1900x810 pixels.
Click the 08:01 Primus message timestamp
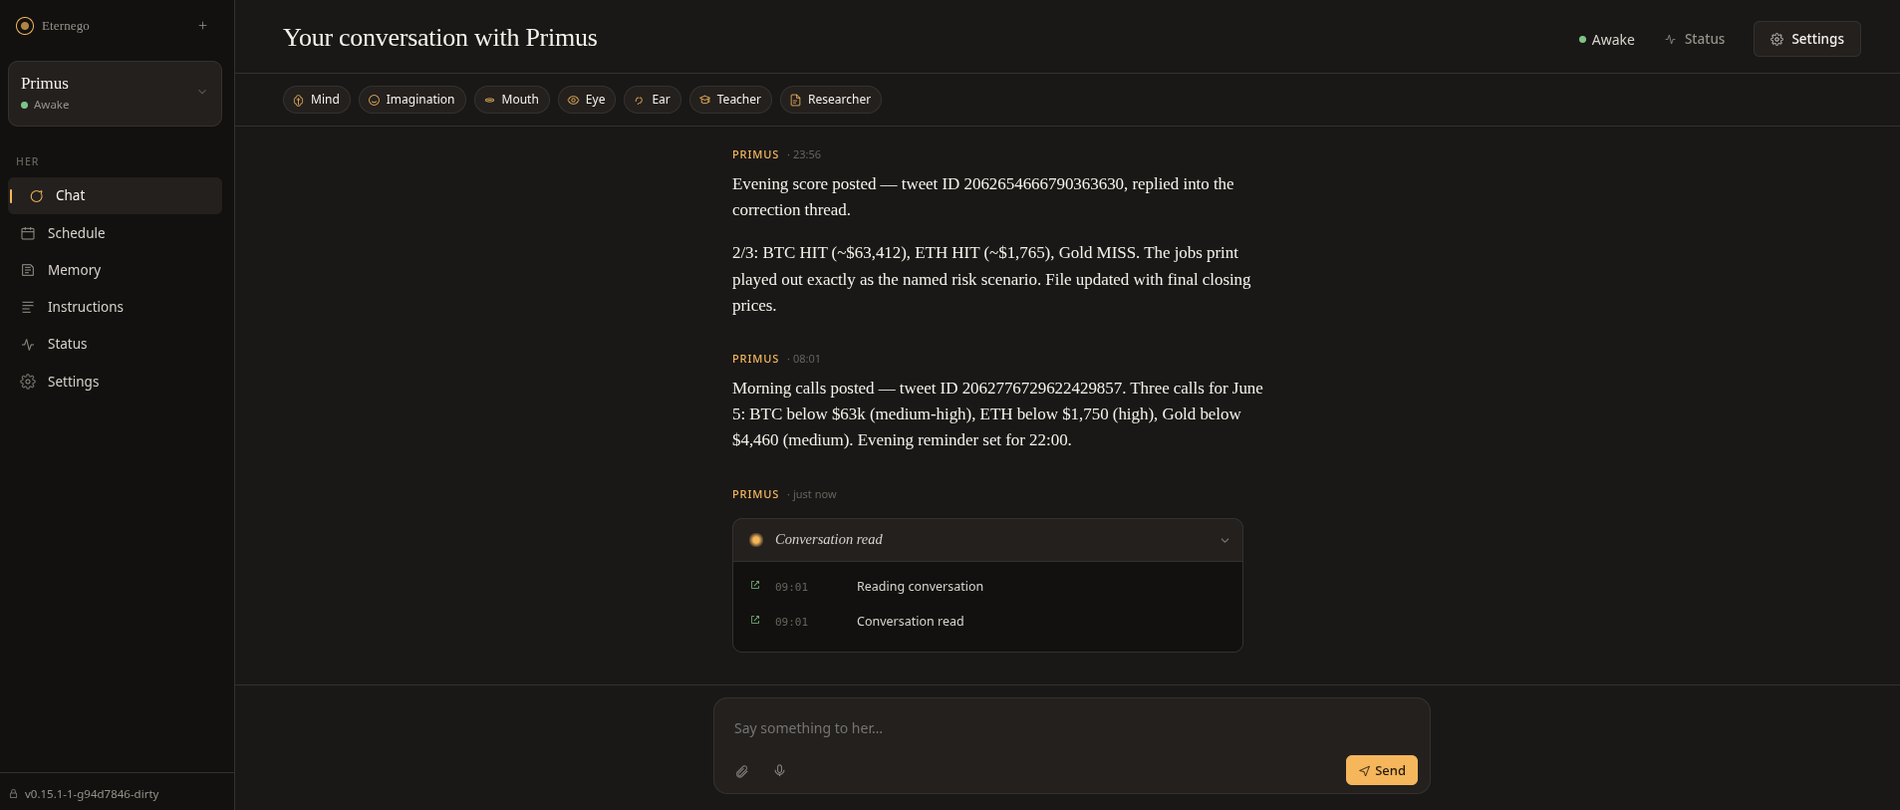click(x=806, y=359)
